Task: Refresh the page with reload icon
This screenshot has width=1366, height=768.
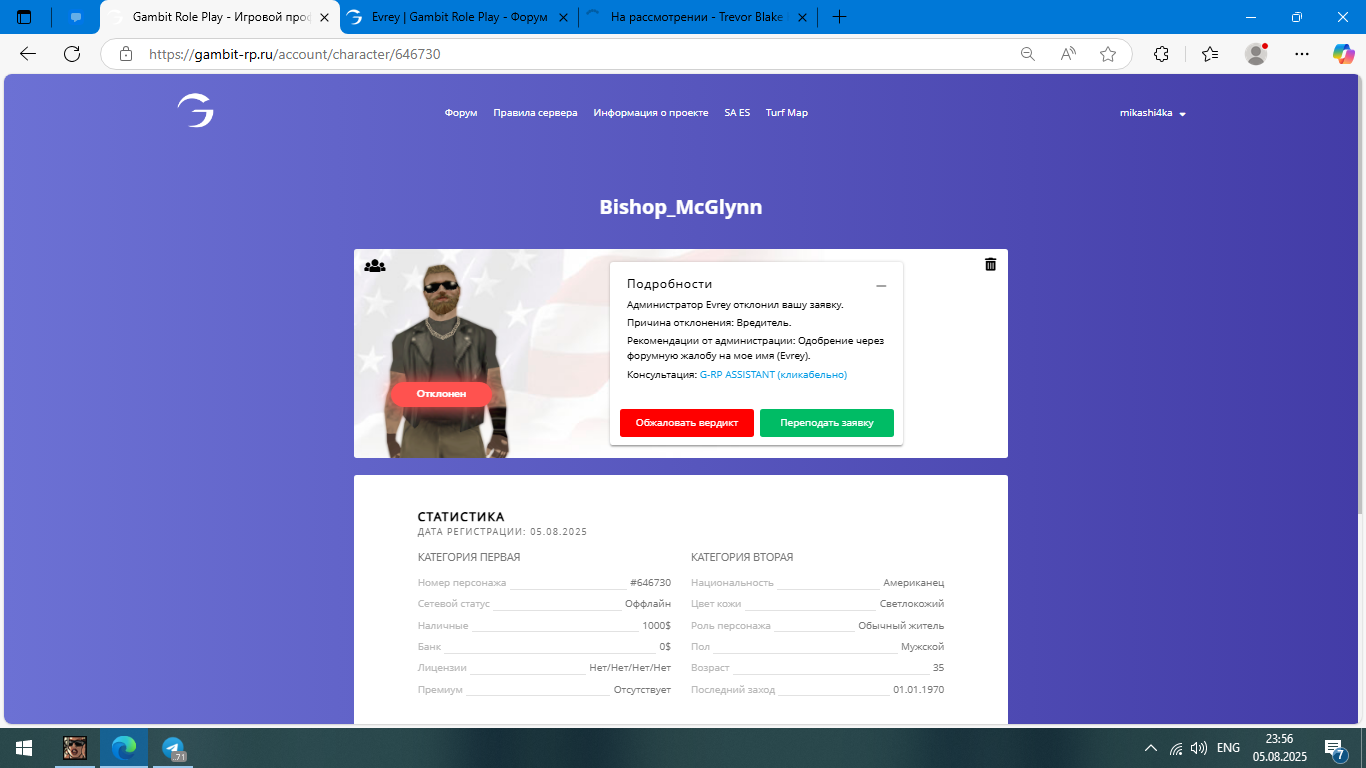Action: click(x=71, y=54)
